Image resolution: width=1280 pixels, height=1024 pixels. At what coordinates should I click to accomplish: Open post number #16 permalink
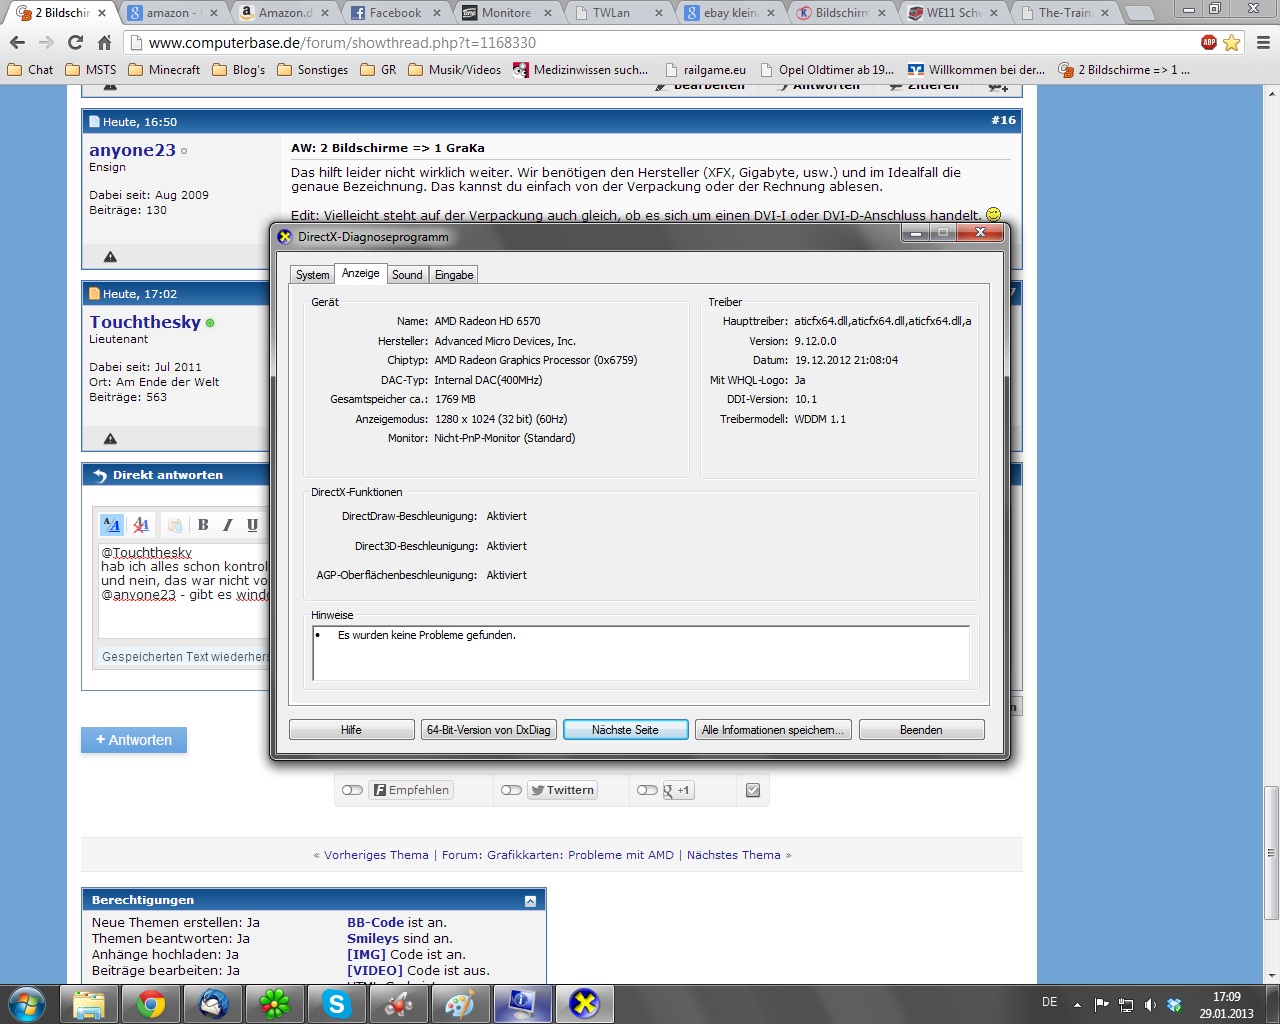[1004, 120]
